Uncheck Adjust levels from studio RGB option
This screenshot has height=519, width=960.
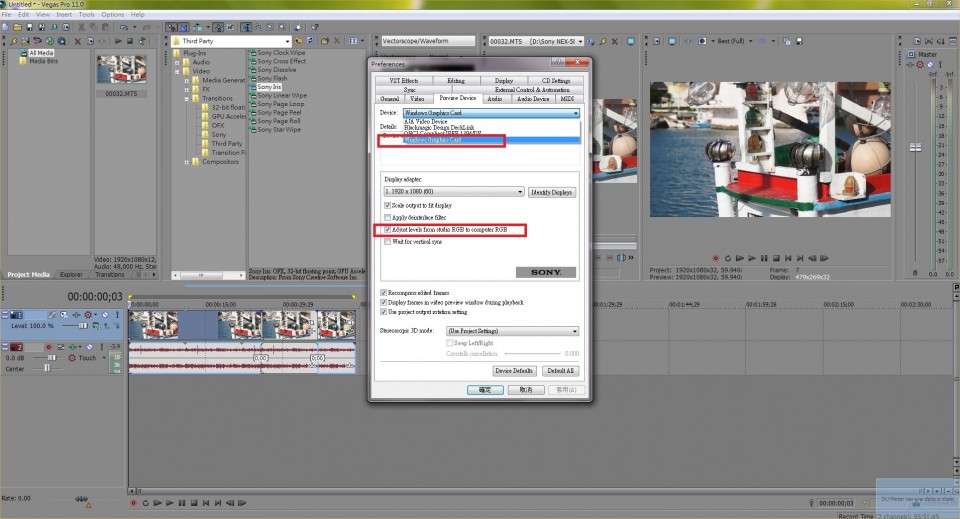tap(388, 230)
